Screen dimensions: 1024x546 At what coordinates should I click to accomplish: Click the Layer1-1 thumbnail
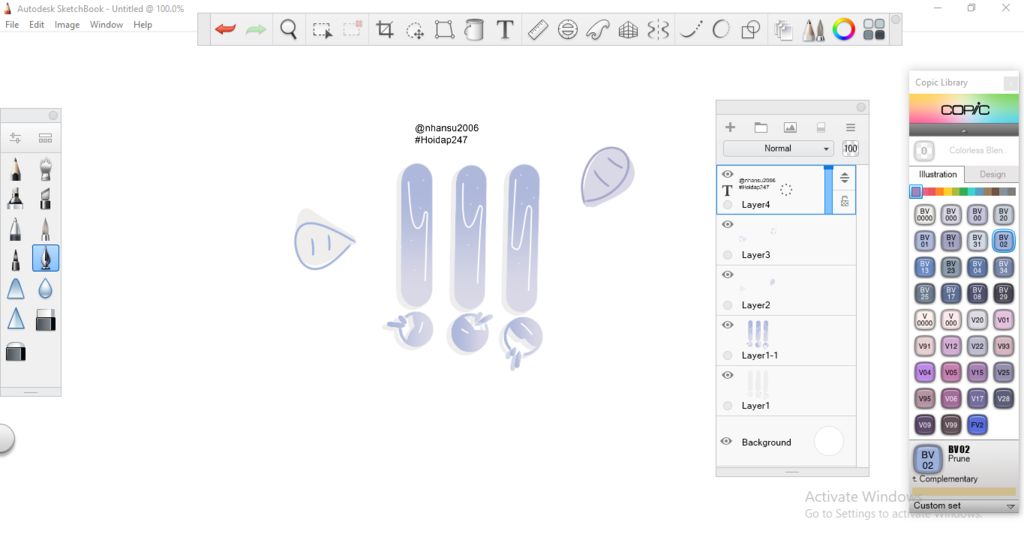point(758,334)
